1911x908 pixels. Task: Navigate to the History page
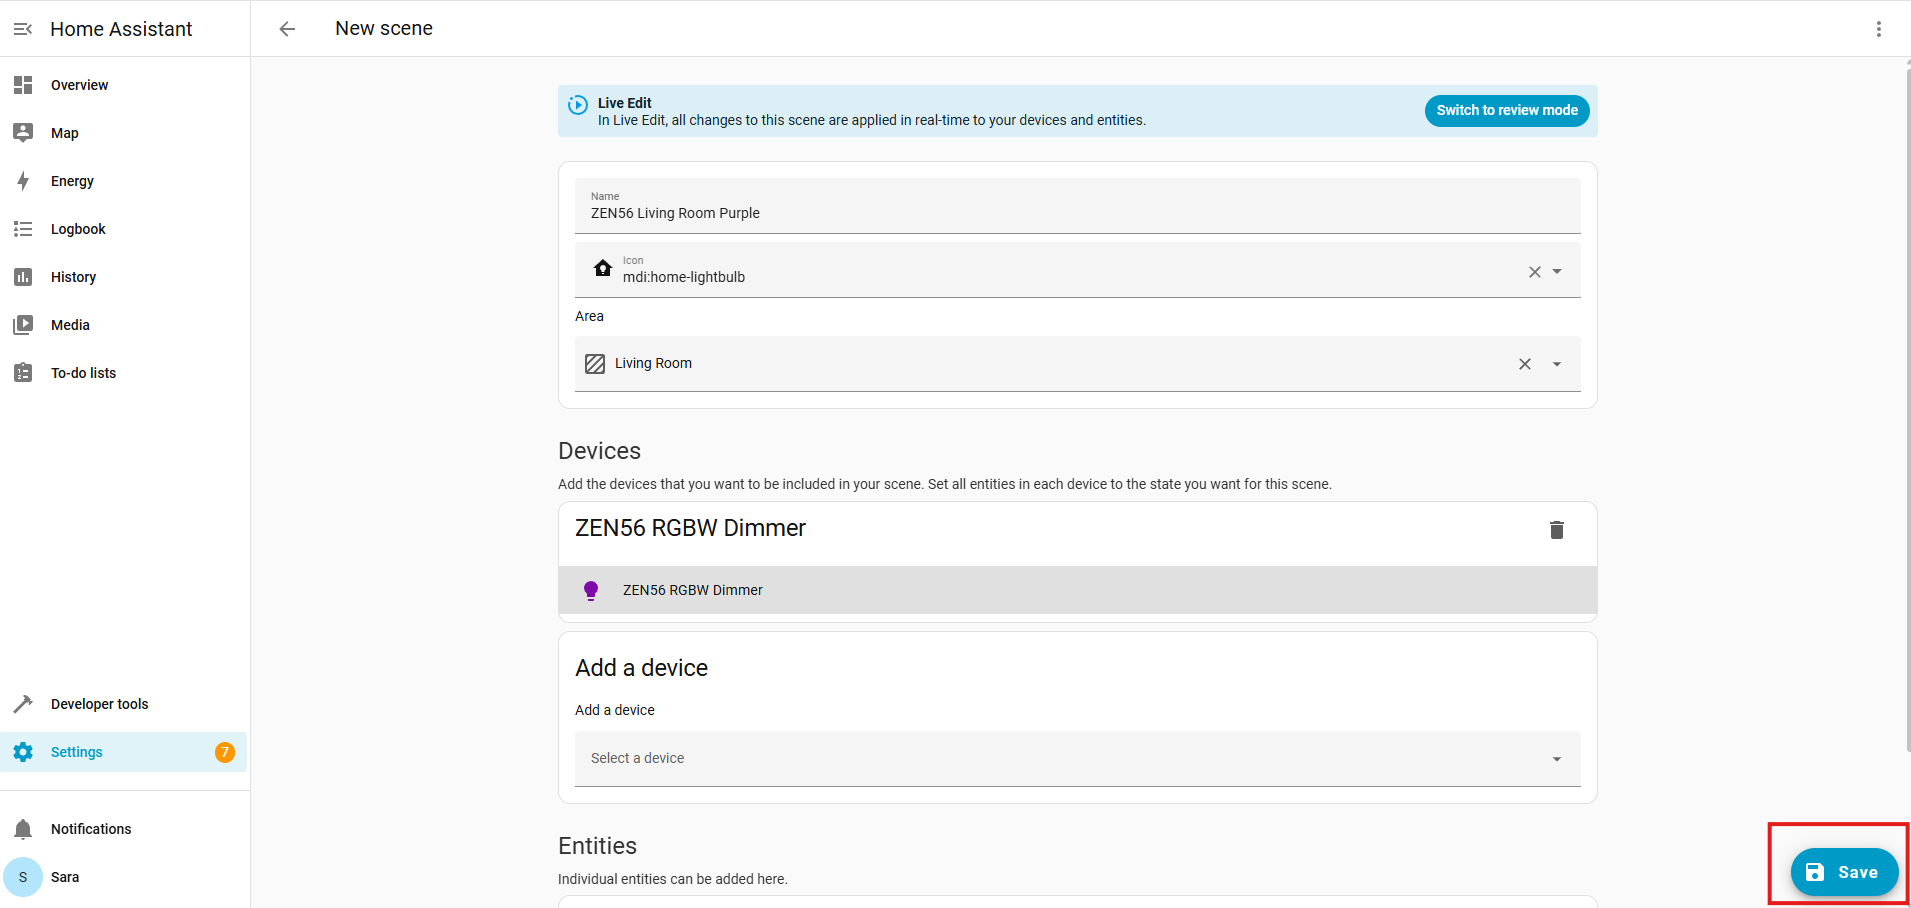point(73,277)
